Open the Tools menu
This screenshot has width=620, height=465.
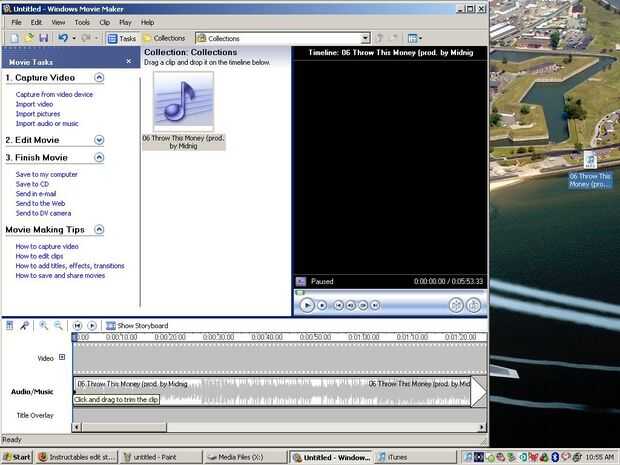(82, 23)
